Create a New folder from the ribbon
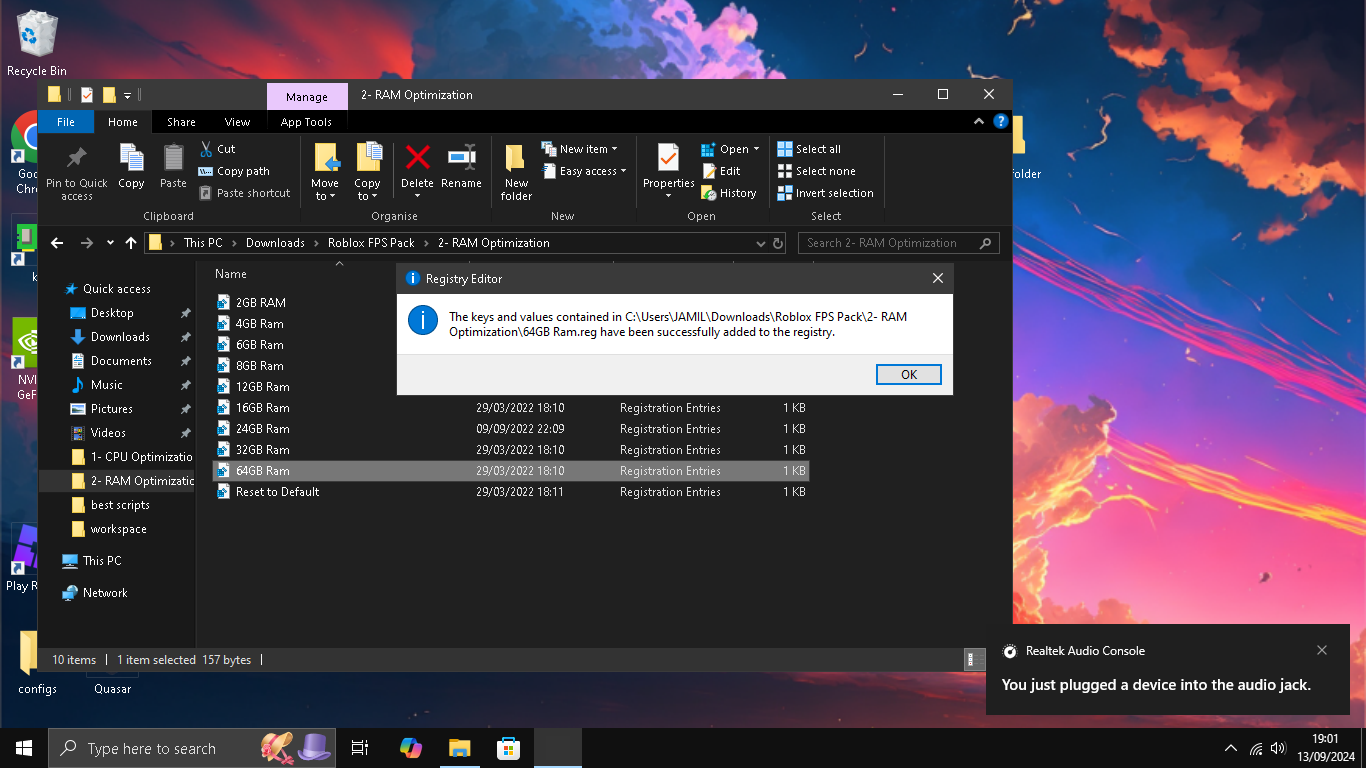 516,171
